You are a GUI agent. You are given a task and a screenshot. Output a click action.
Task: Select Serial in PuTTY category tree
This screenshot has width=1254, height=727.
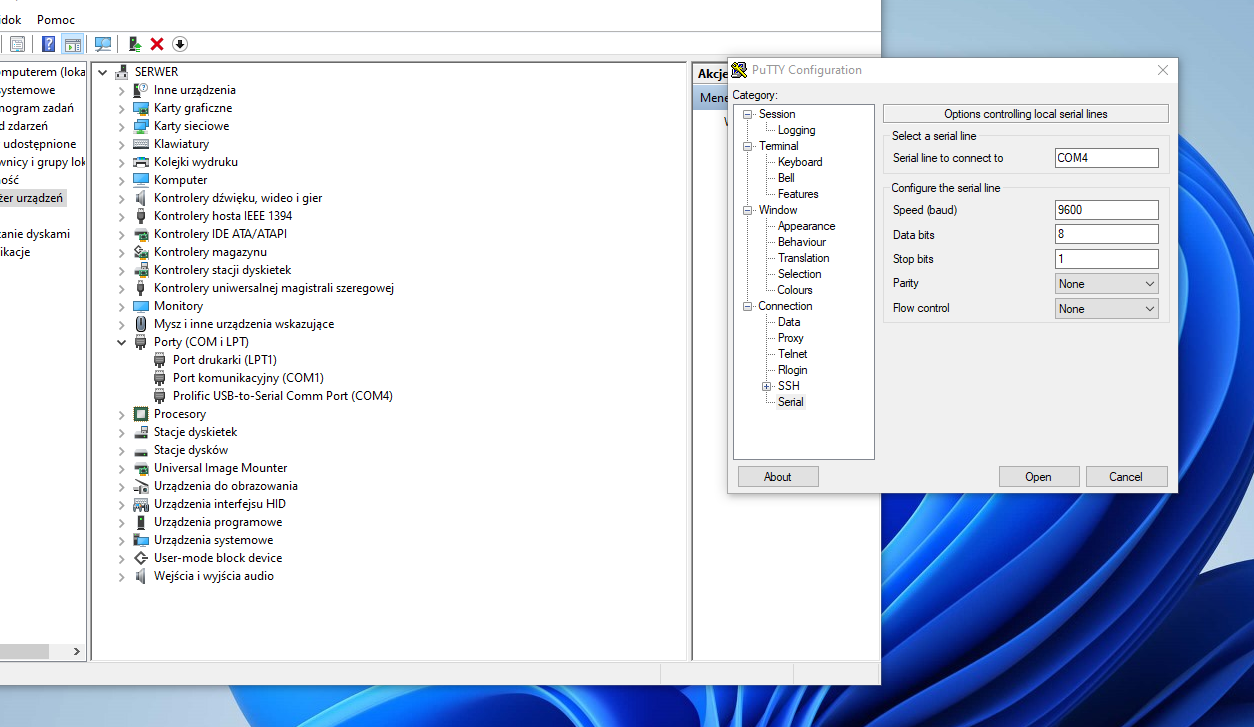790,402
